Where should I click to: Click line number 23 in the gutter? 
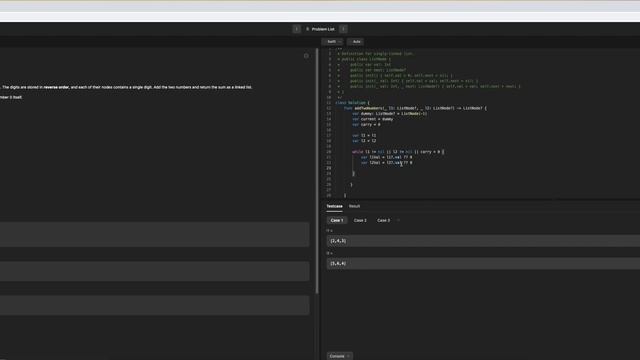[x=329, y=168]
